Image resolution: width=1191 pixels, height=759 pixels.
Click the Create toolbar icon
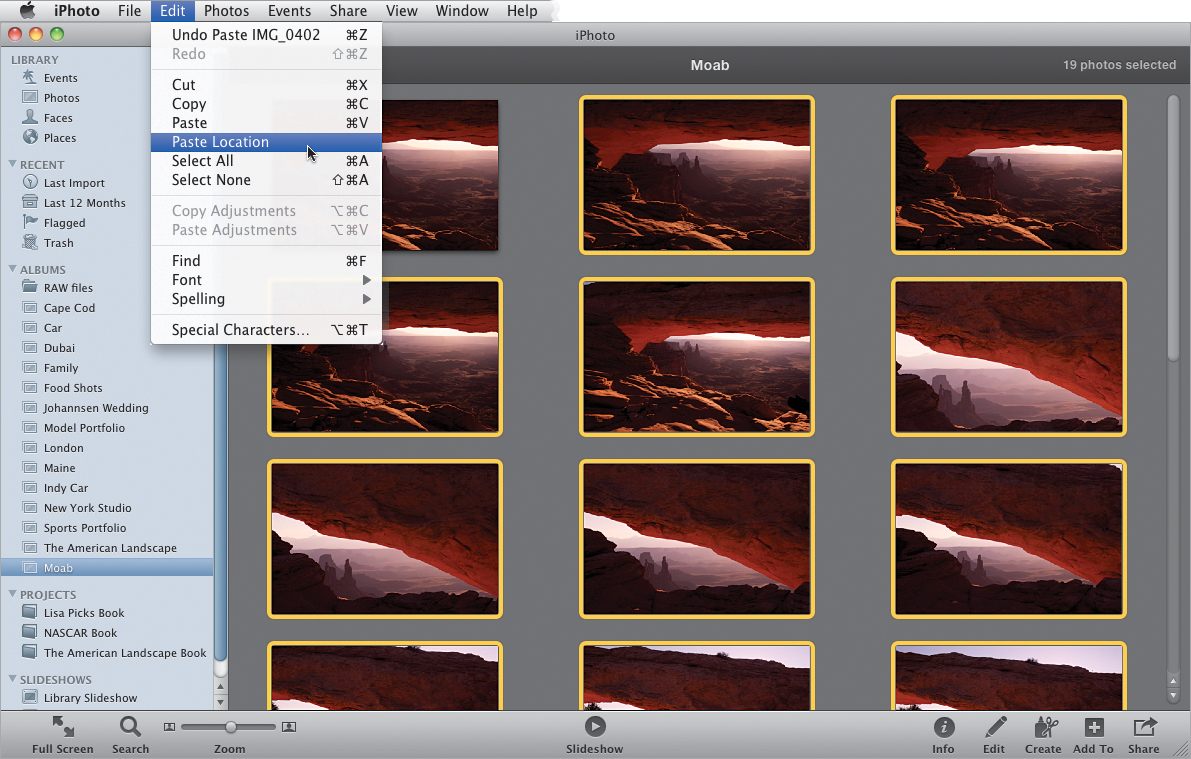point(1046,727)
